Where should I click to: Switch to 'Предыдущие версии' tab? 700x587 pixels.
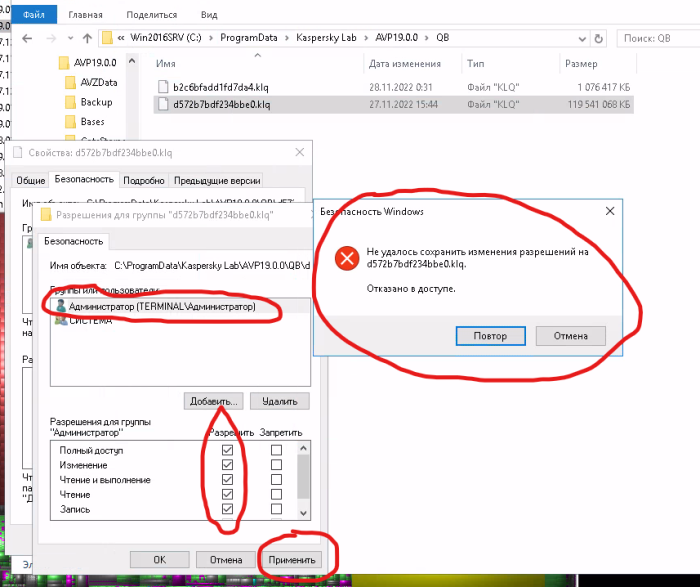point(217,180)
